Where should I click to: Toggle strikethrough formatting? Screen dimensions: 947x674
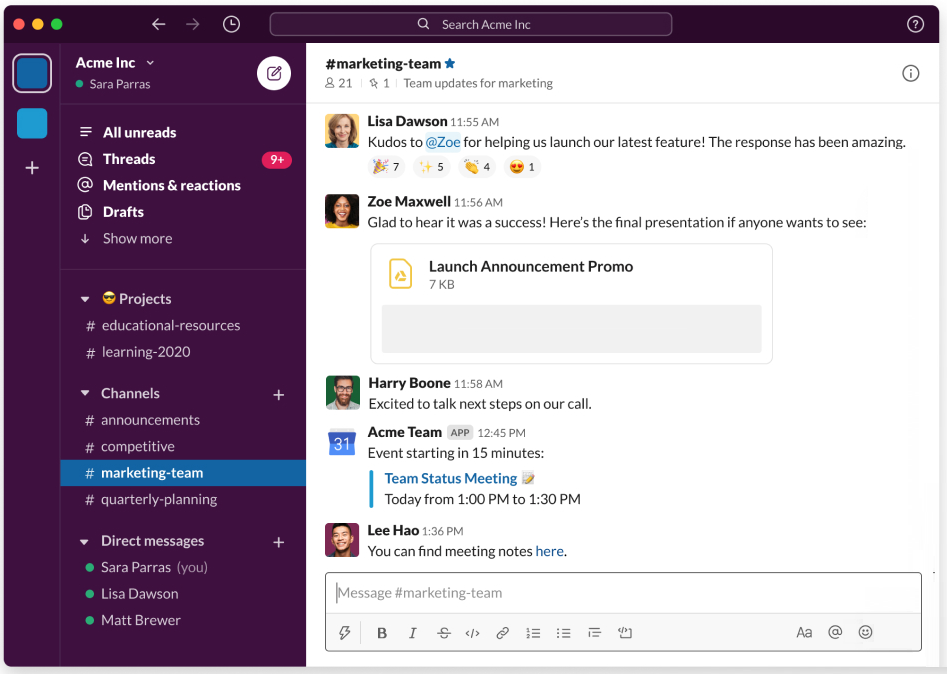coord(444,633)
